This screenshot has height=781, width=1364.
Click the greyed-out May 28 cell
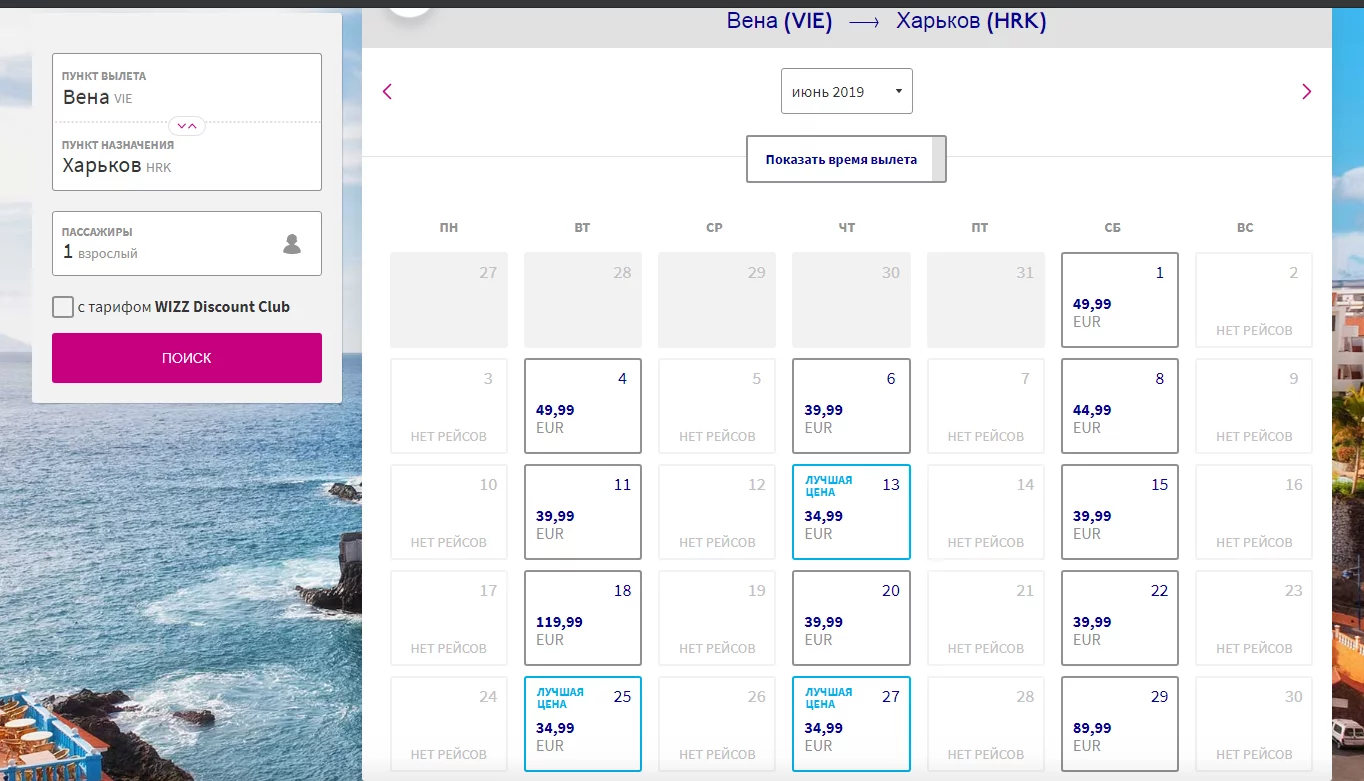(583, 300)
